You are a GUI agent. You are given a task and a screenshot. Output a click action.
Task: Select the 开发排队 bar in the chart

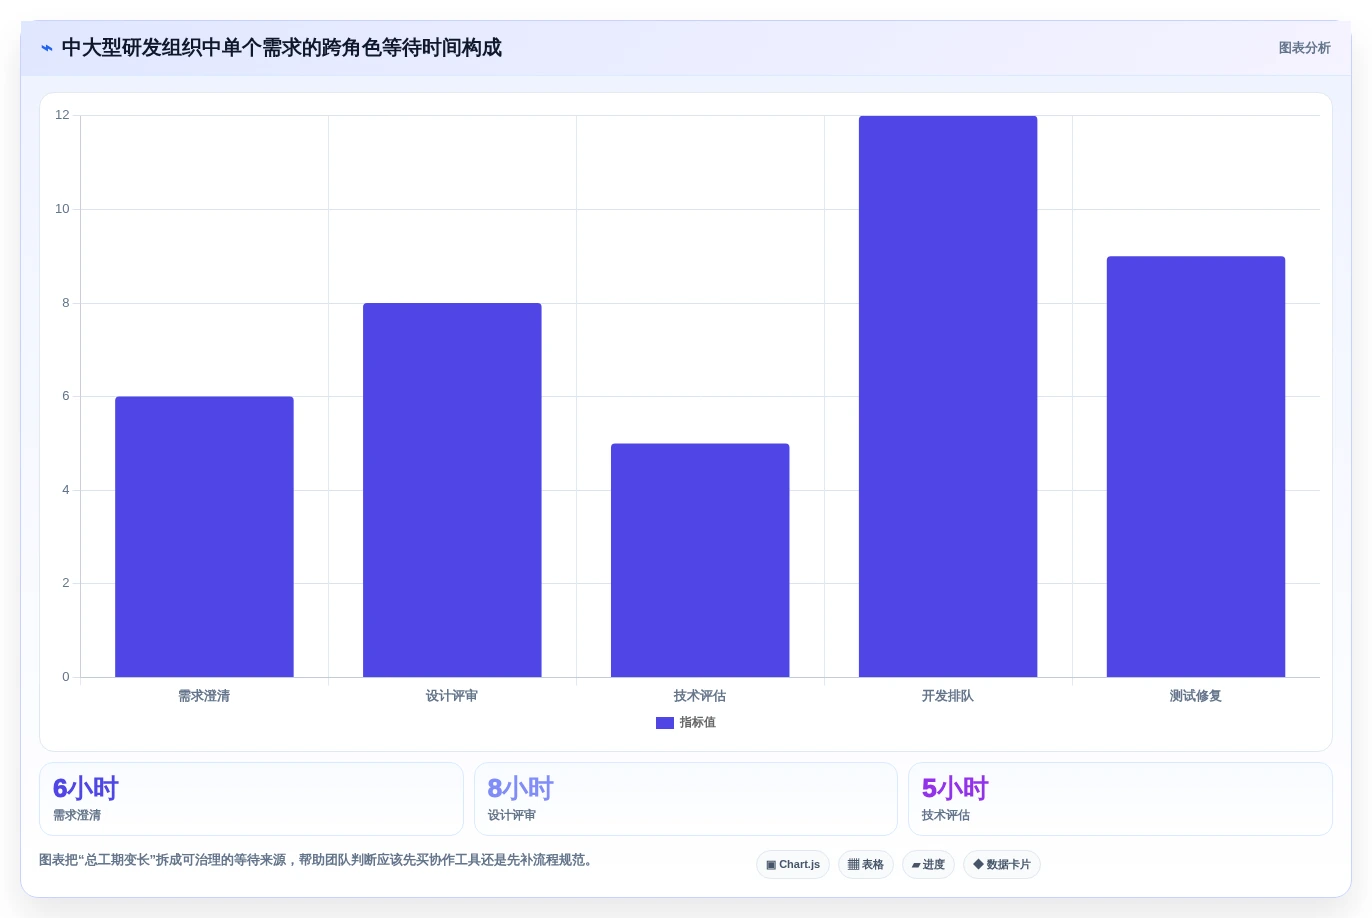point(948,397)
